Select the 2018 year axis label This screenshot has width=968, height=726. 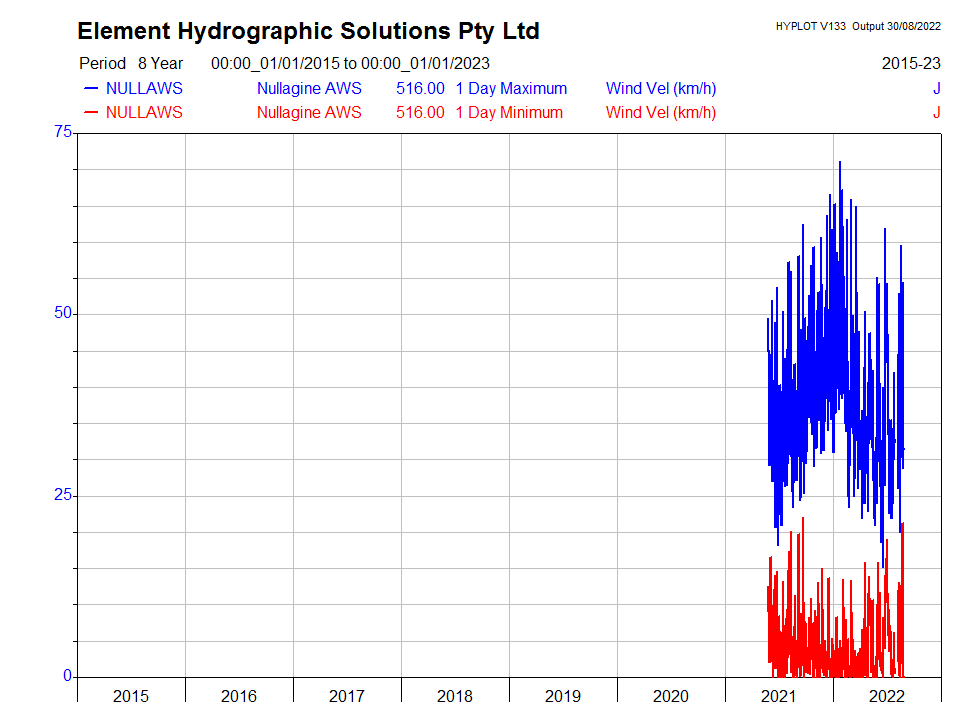(x=455, y=696)
